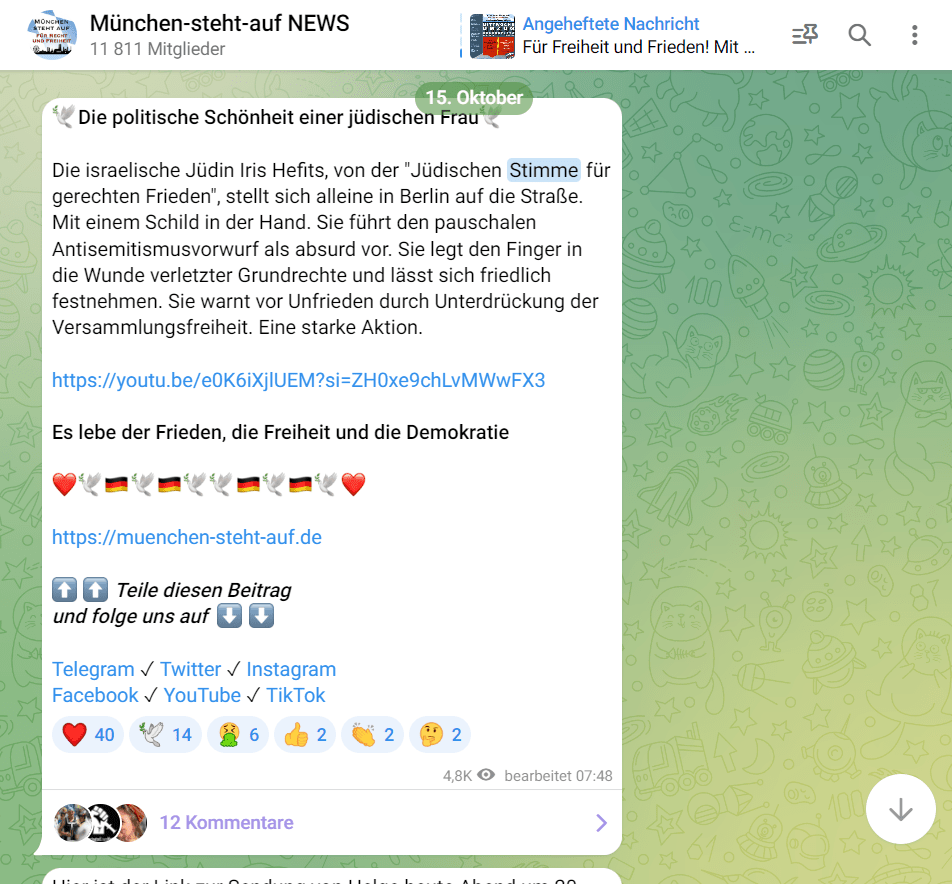The width and height of the screenshot is (952, 884).
Task: Click the search magnifier icon
Action: [x=859, y=35]
